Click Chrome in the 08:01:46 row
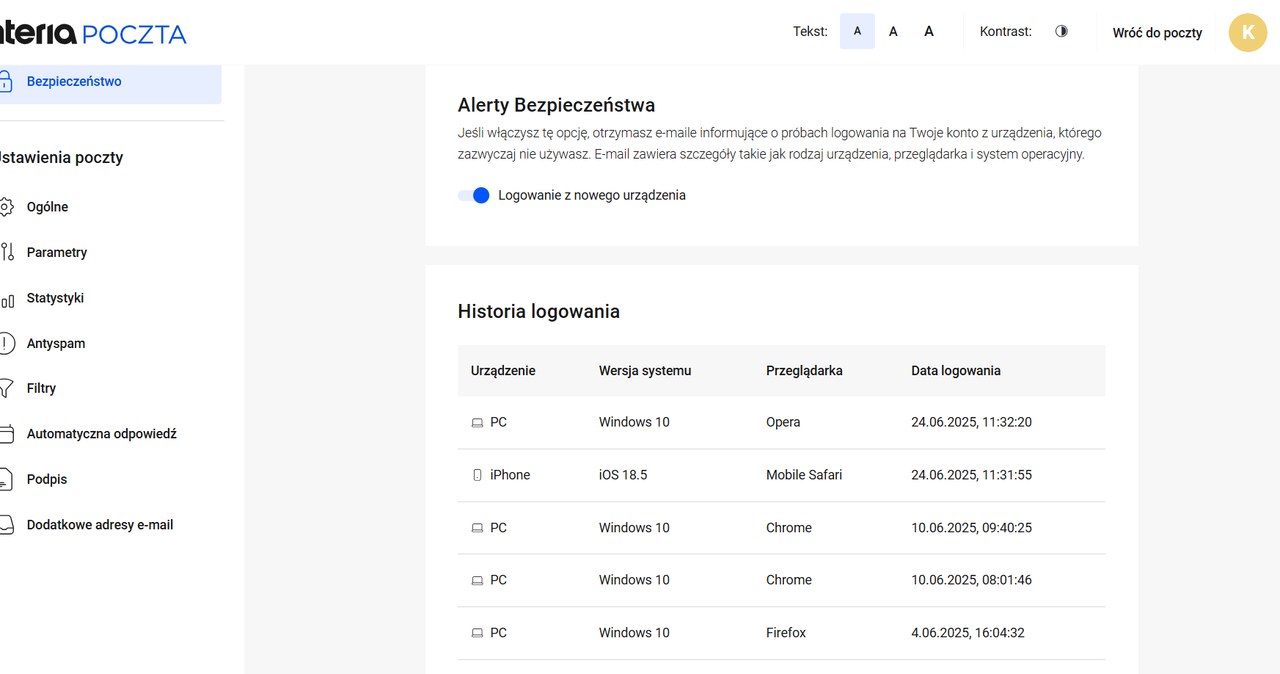This screenshot has width=1280, height=674. [x=789, y=580]
